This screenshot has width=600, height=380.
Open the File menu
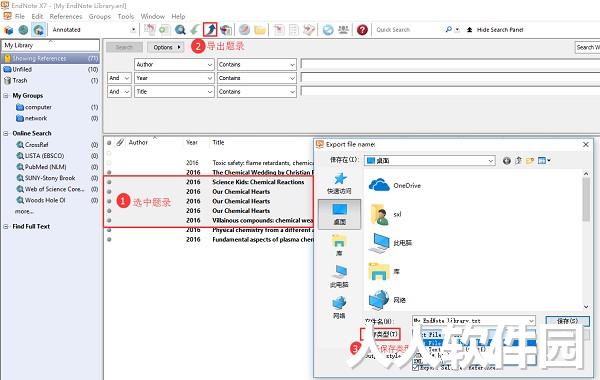point(20,16)
